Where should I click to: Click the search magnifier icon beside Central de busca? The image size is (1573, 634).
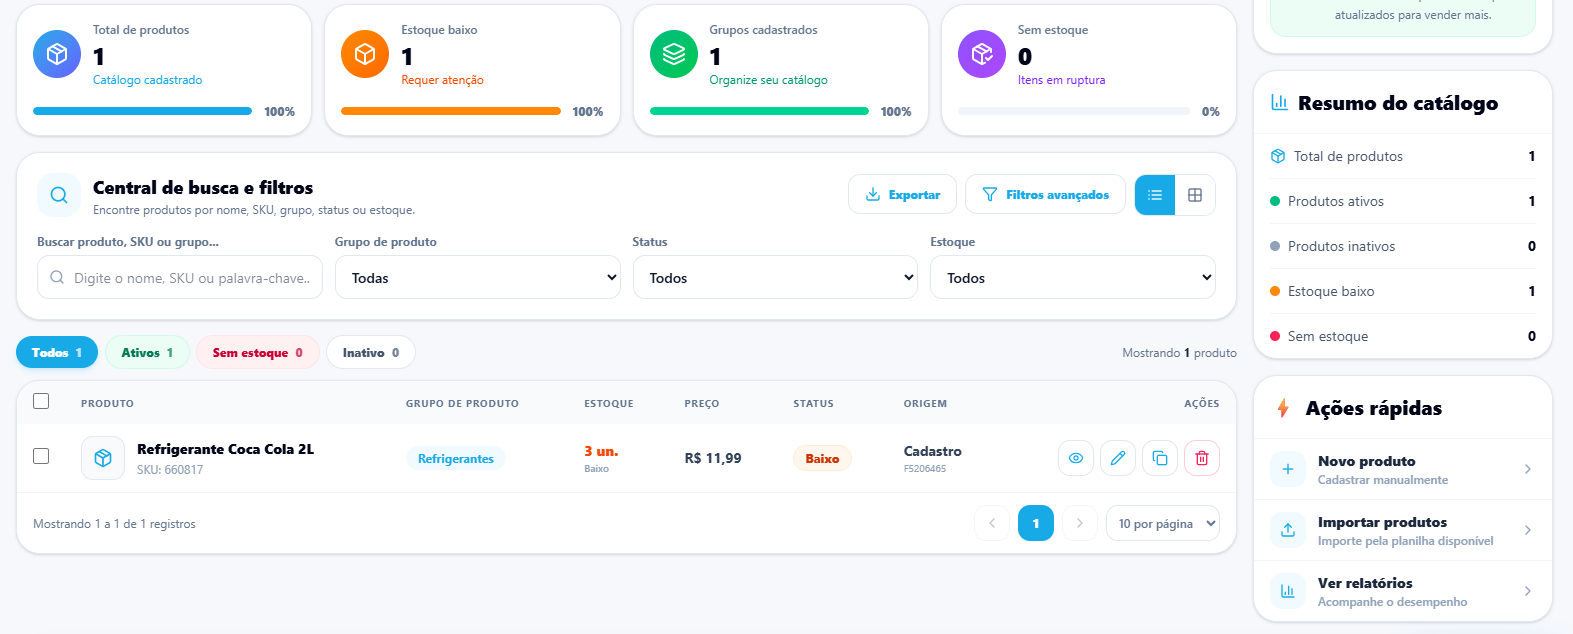[59, 195]
